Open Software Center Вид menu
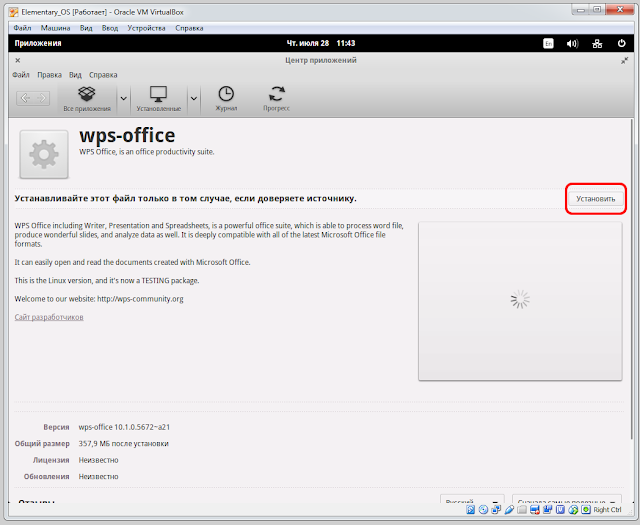The height and width of the screenshot is (525, 640). [76, 75]
